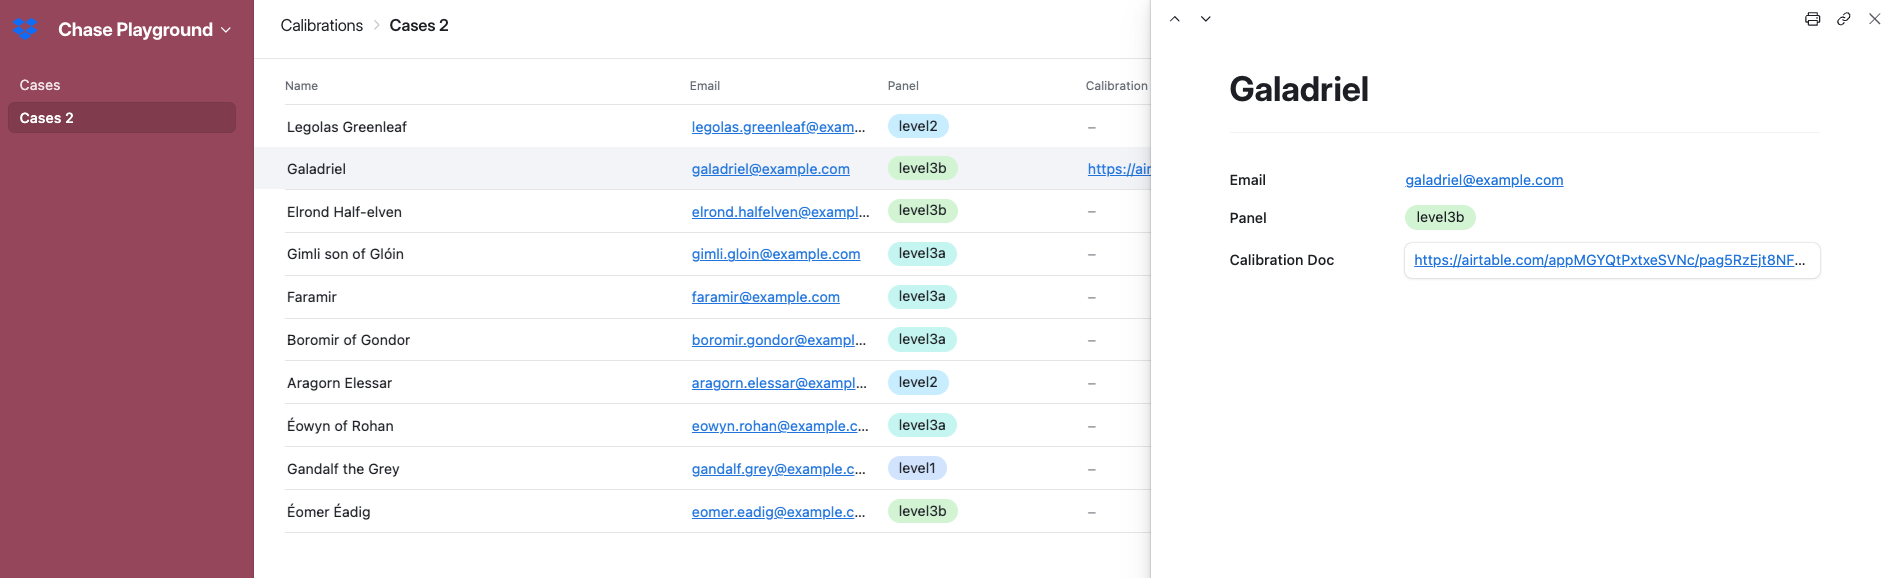The image size is (1885, 578).
Task: Open the Legolas Greenleaf row
Action: [347, 127]
